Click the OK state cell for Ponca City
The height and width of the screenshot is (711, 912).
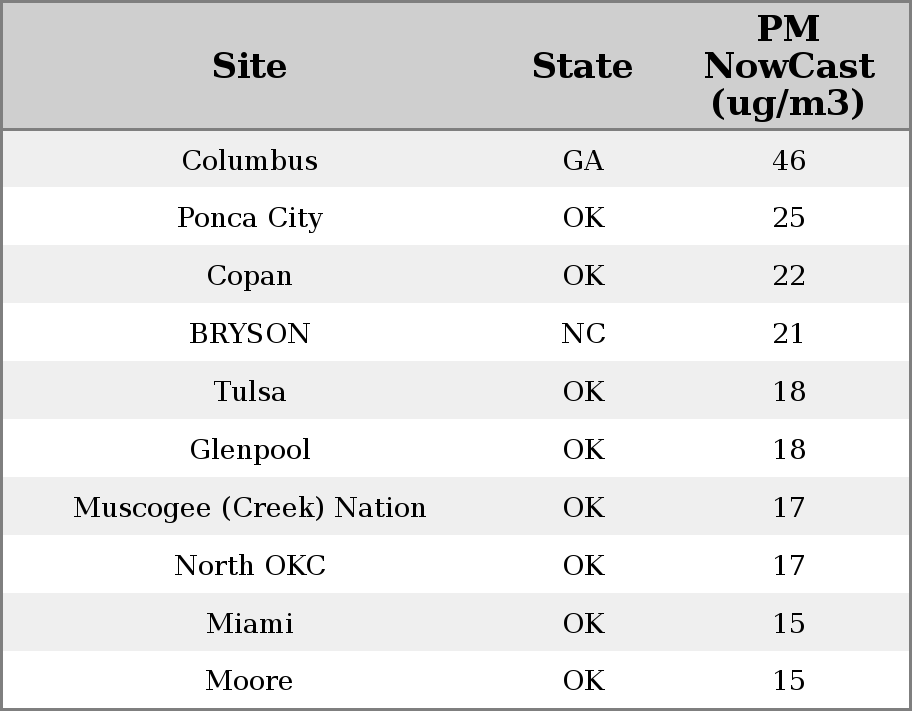[x=583, y=218]
